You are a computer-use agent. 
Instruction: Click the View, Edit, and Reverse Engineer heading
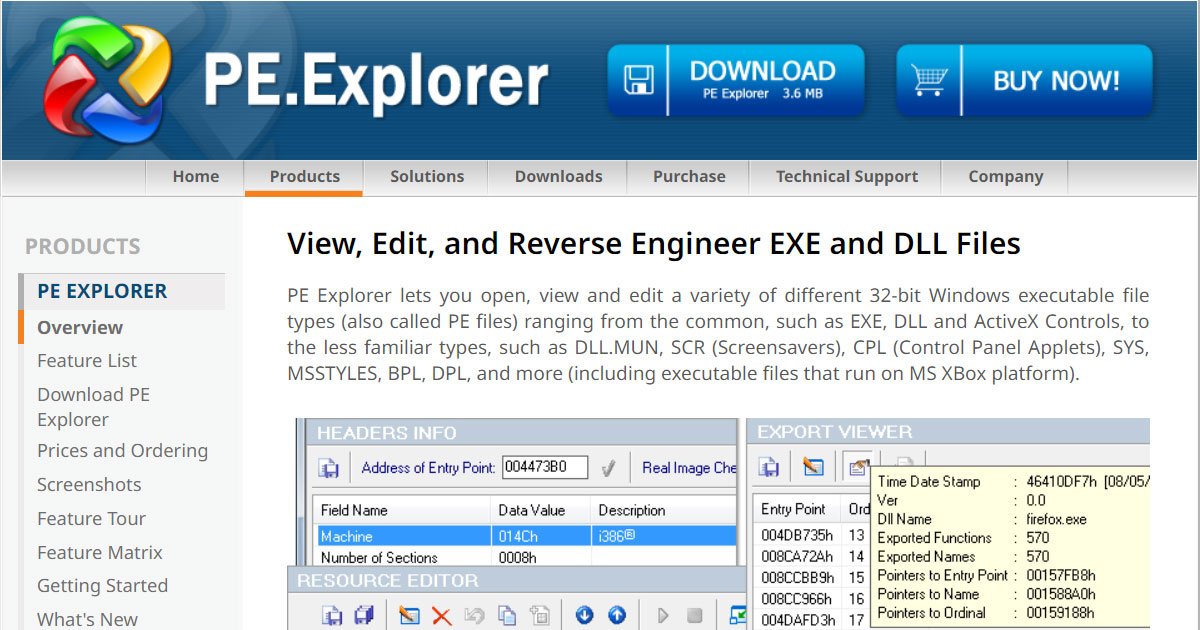coord(654,243)
